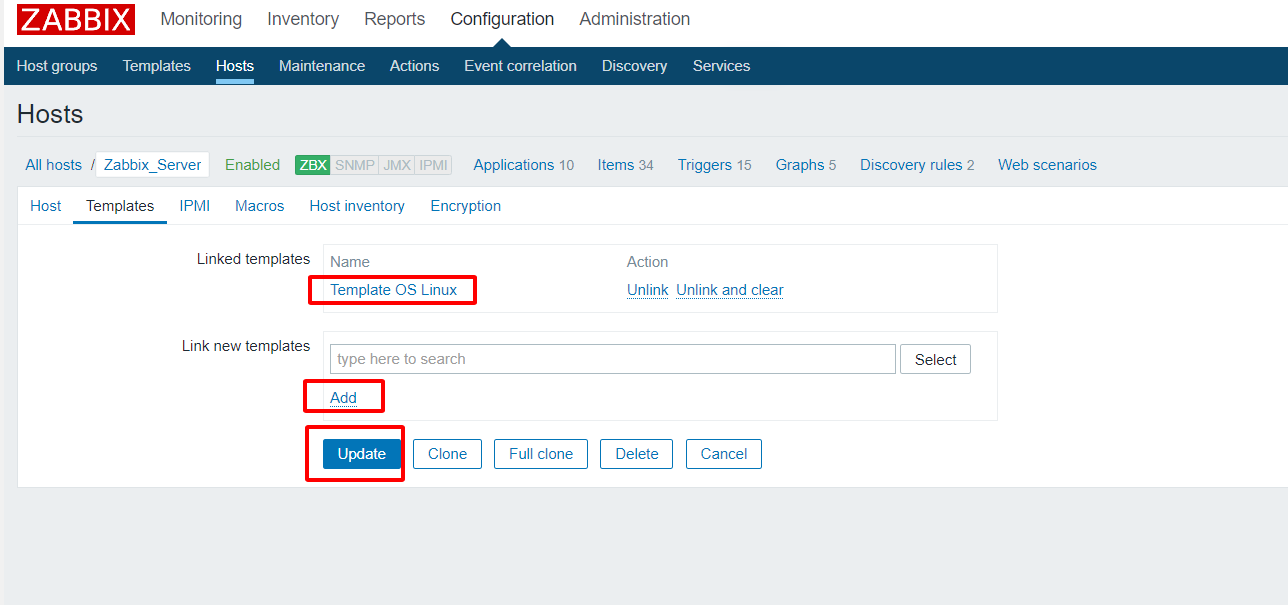1288x605 pixels.
Task: Open the Reports menu
Action: (395, 19)
